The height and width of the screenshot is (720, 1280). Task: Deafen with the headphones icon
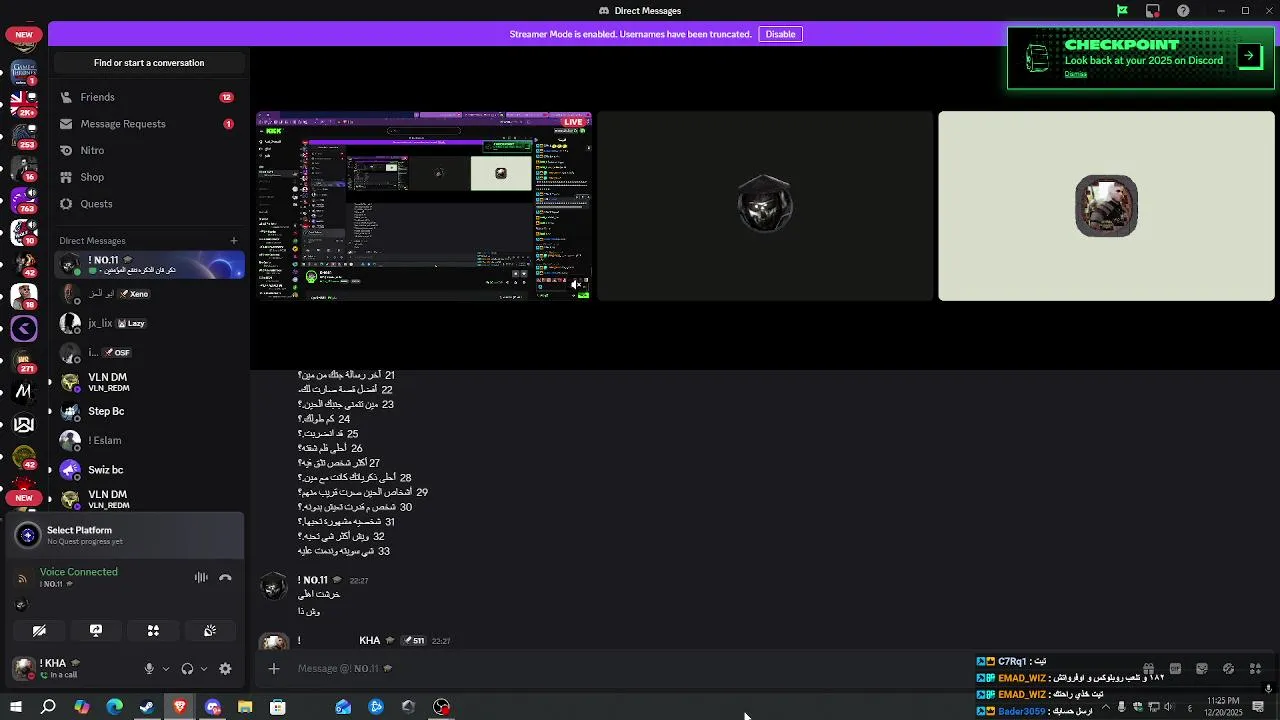(187, 669)
